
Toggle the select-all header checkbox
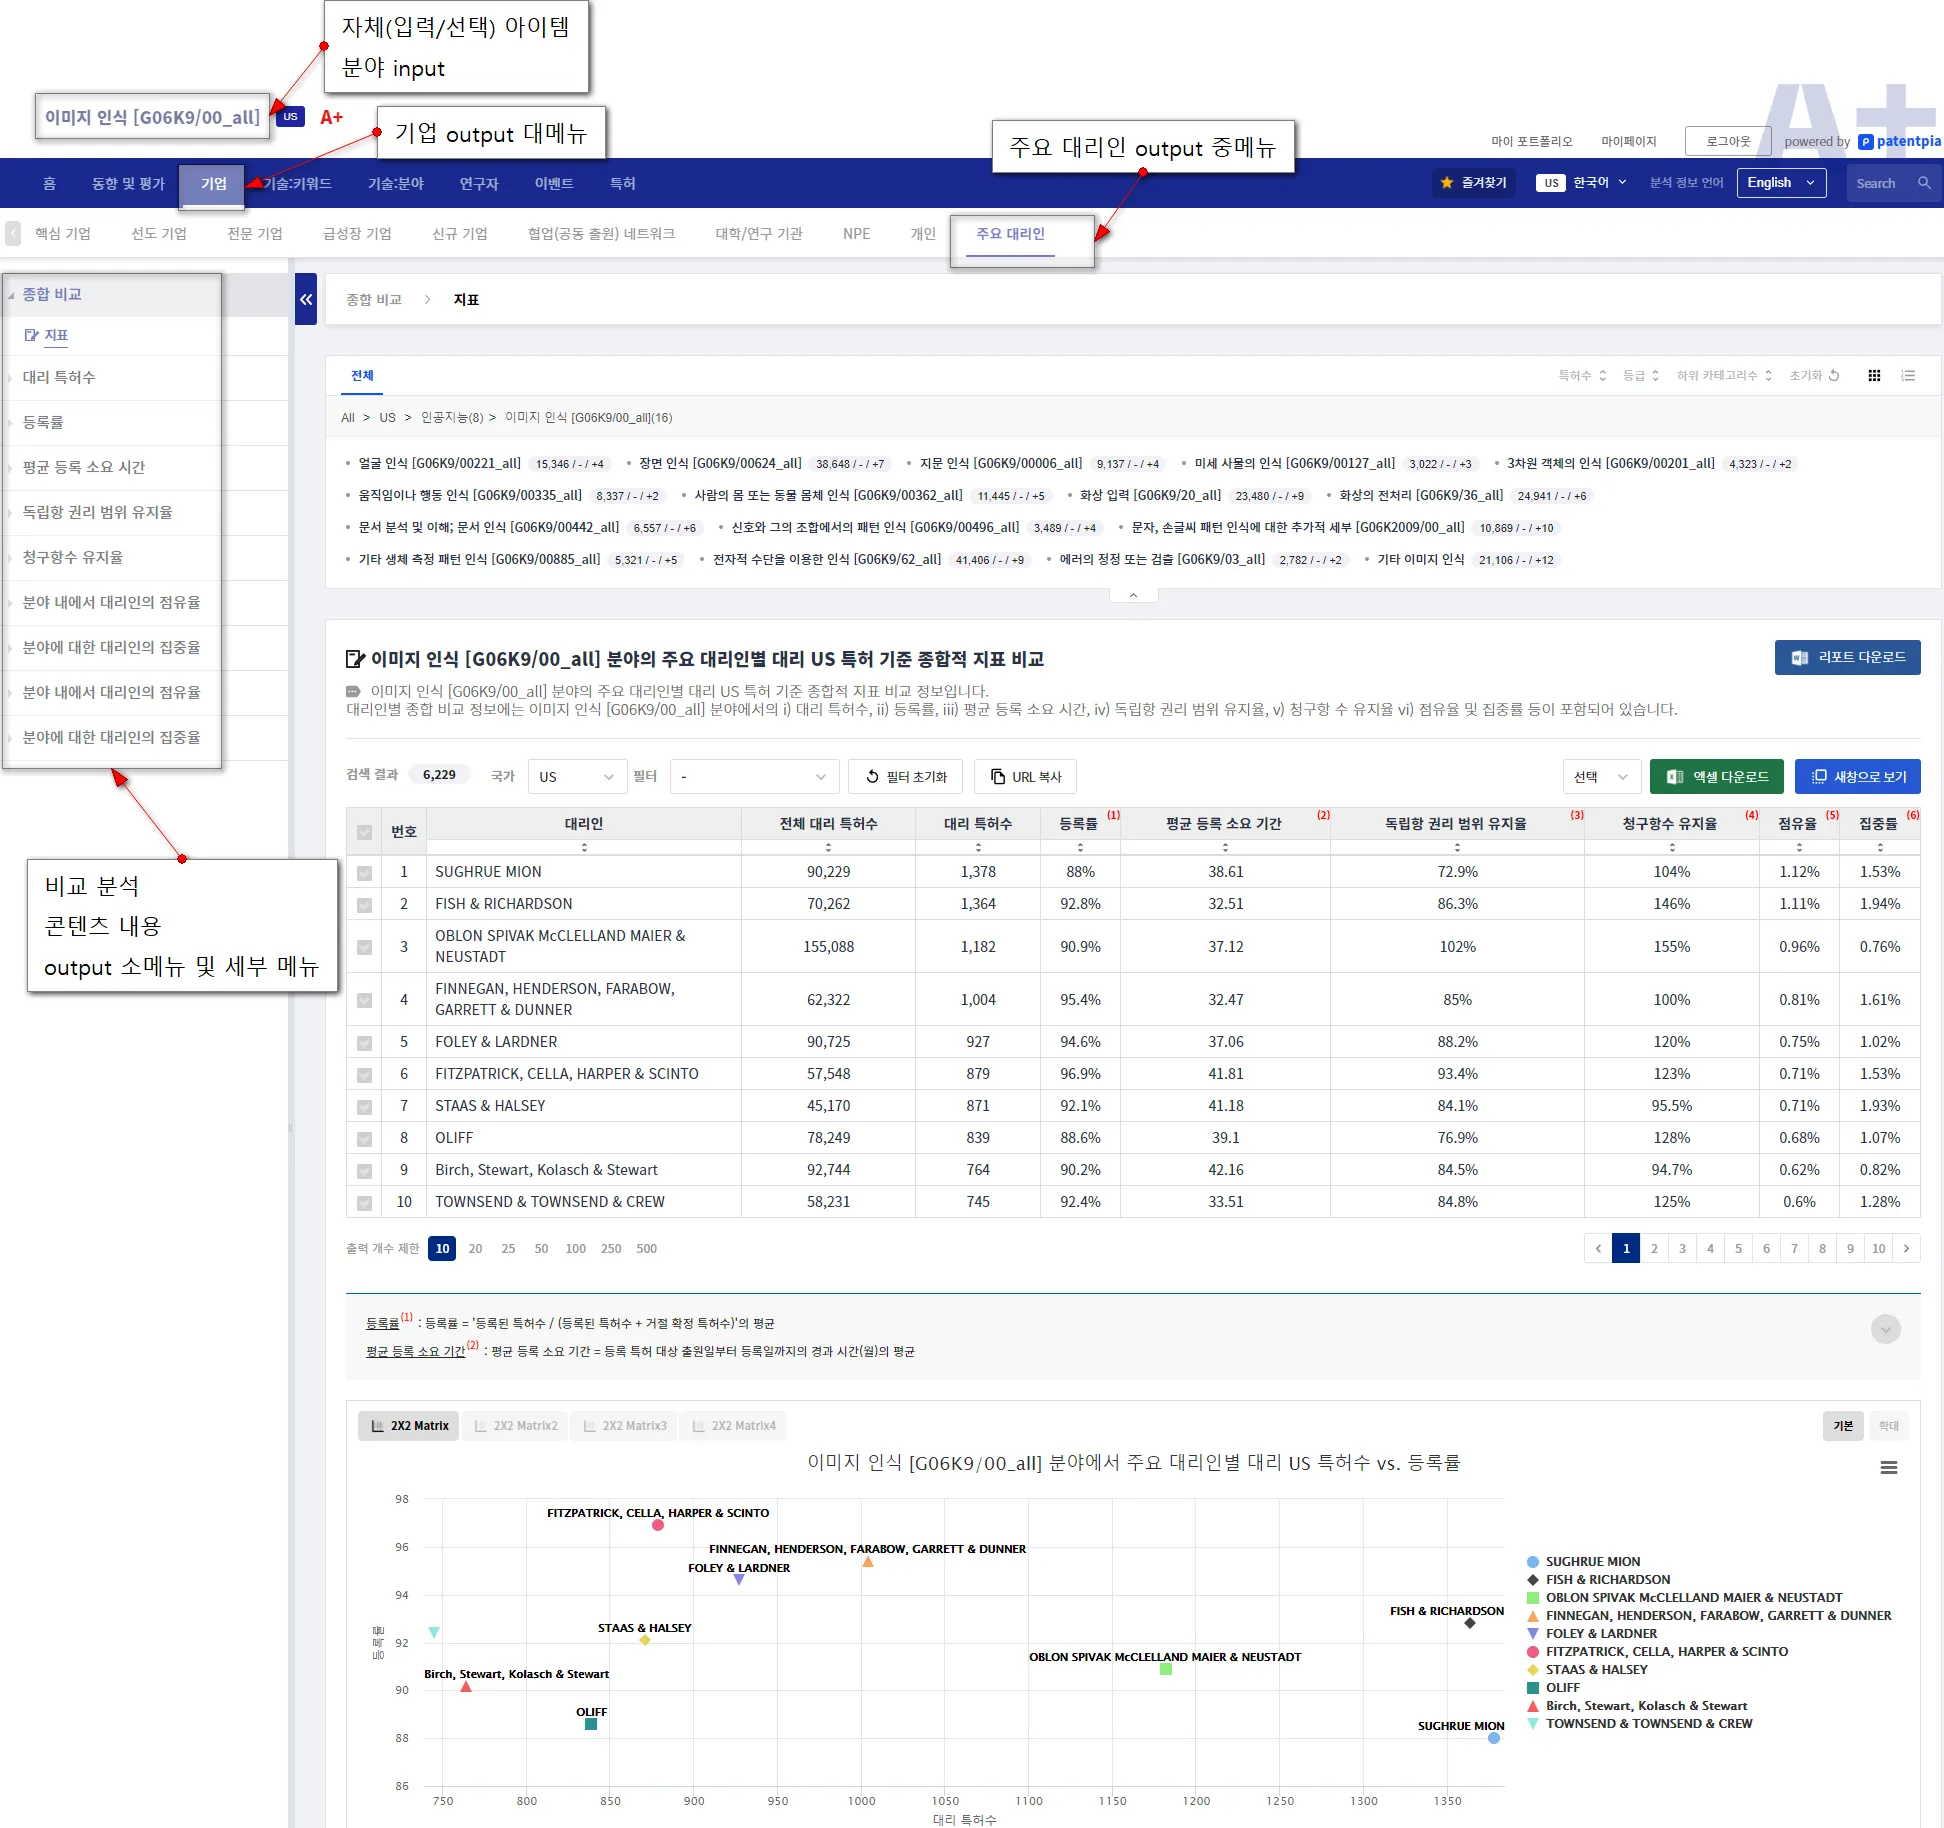(x=364, y=832)
